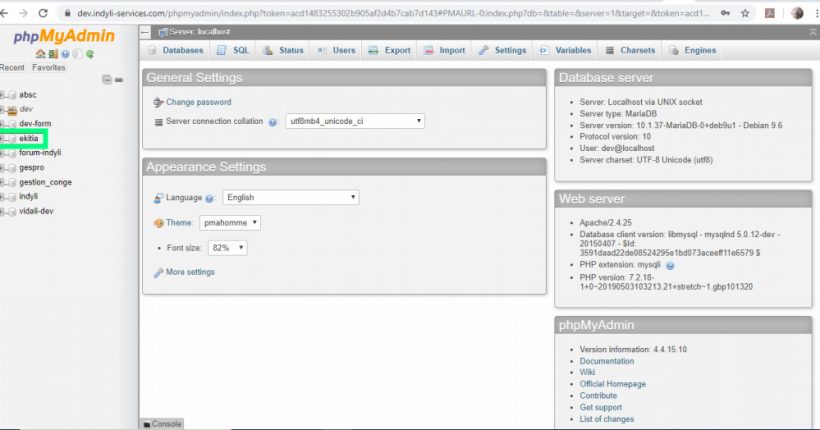
Task: Click the Change password link
Action: [198, 102]
